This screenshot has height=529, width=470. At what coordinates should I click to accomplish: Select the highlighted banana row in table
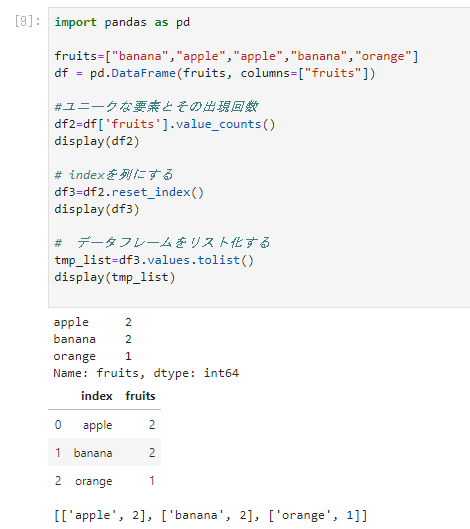[x=105, y=452]
